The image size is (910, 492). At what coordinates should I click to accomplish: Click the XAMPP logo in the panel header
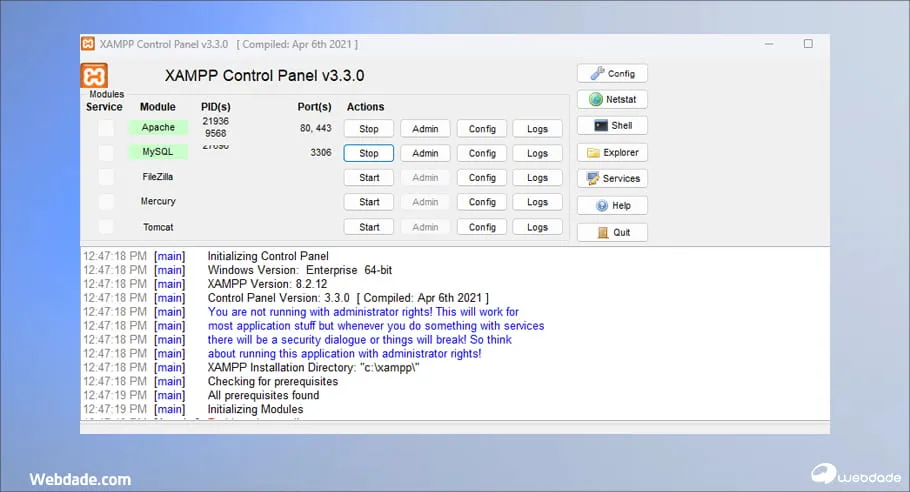[x=94, y=76]
